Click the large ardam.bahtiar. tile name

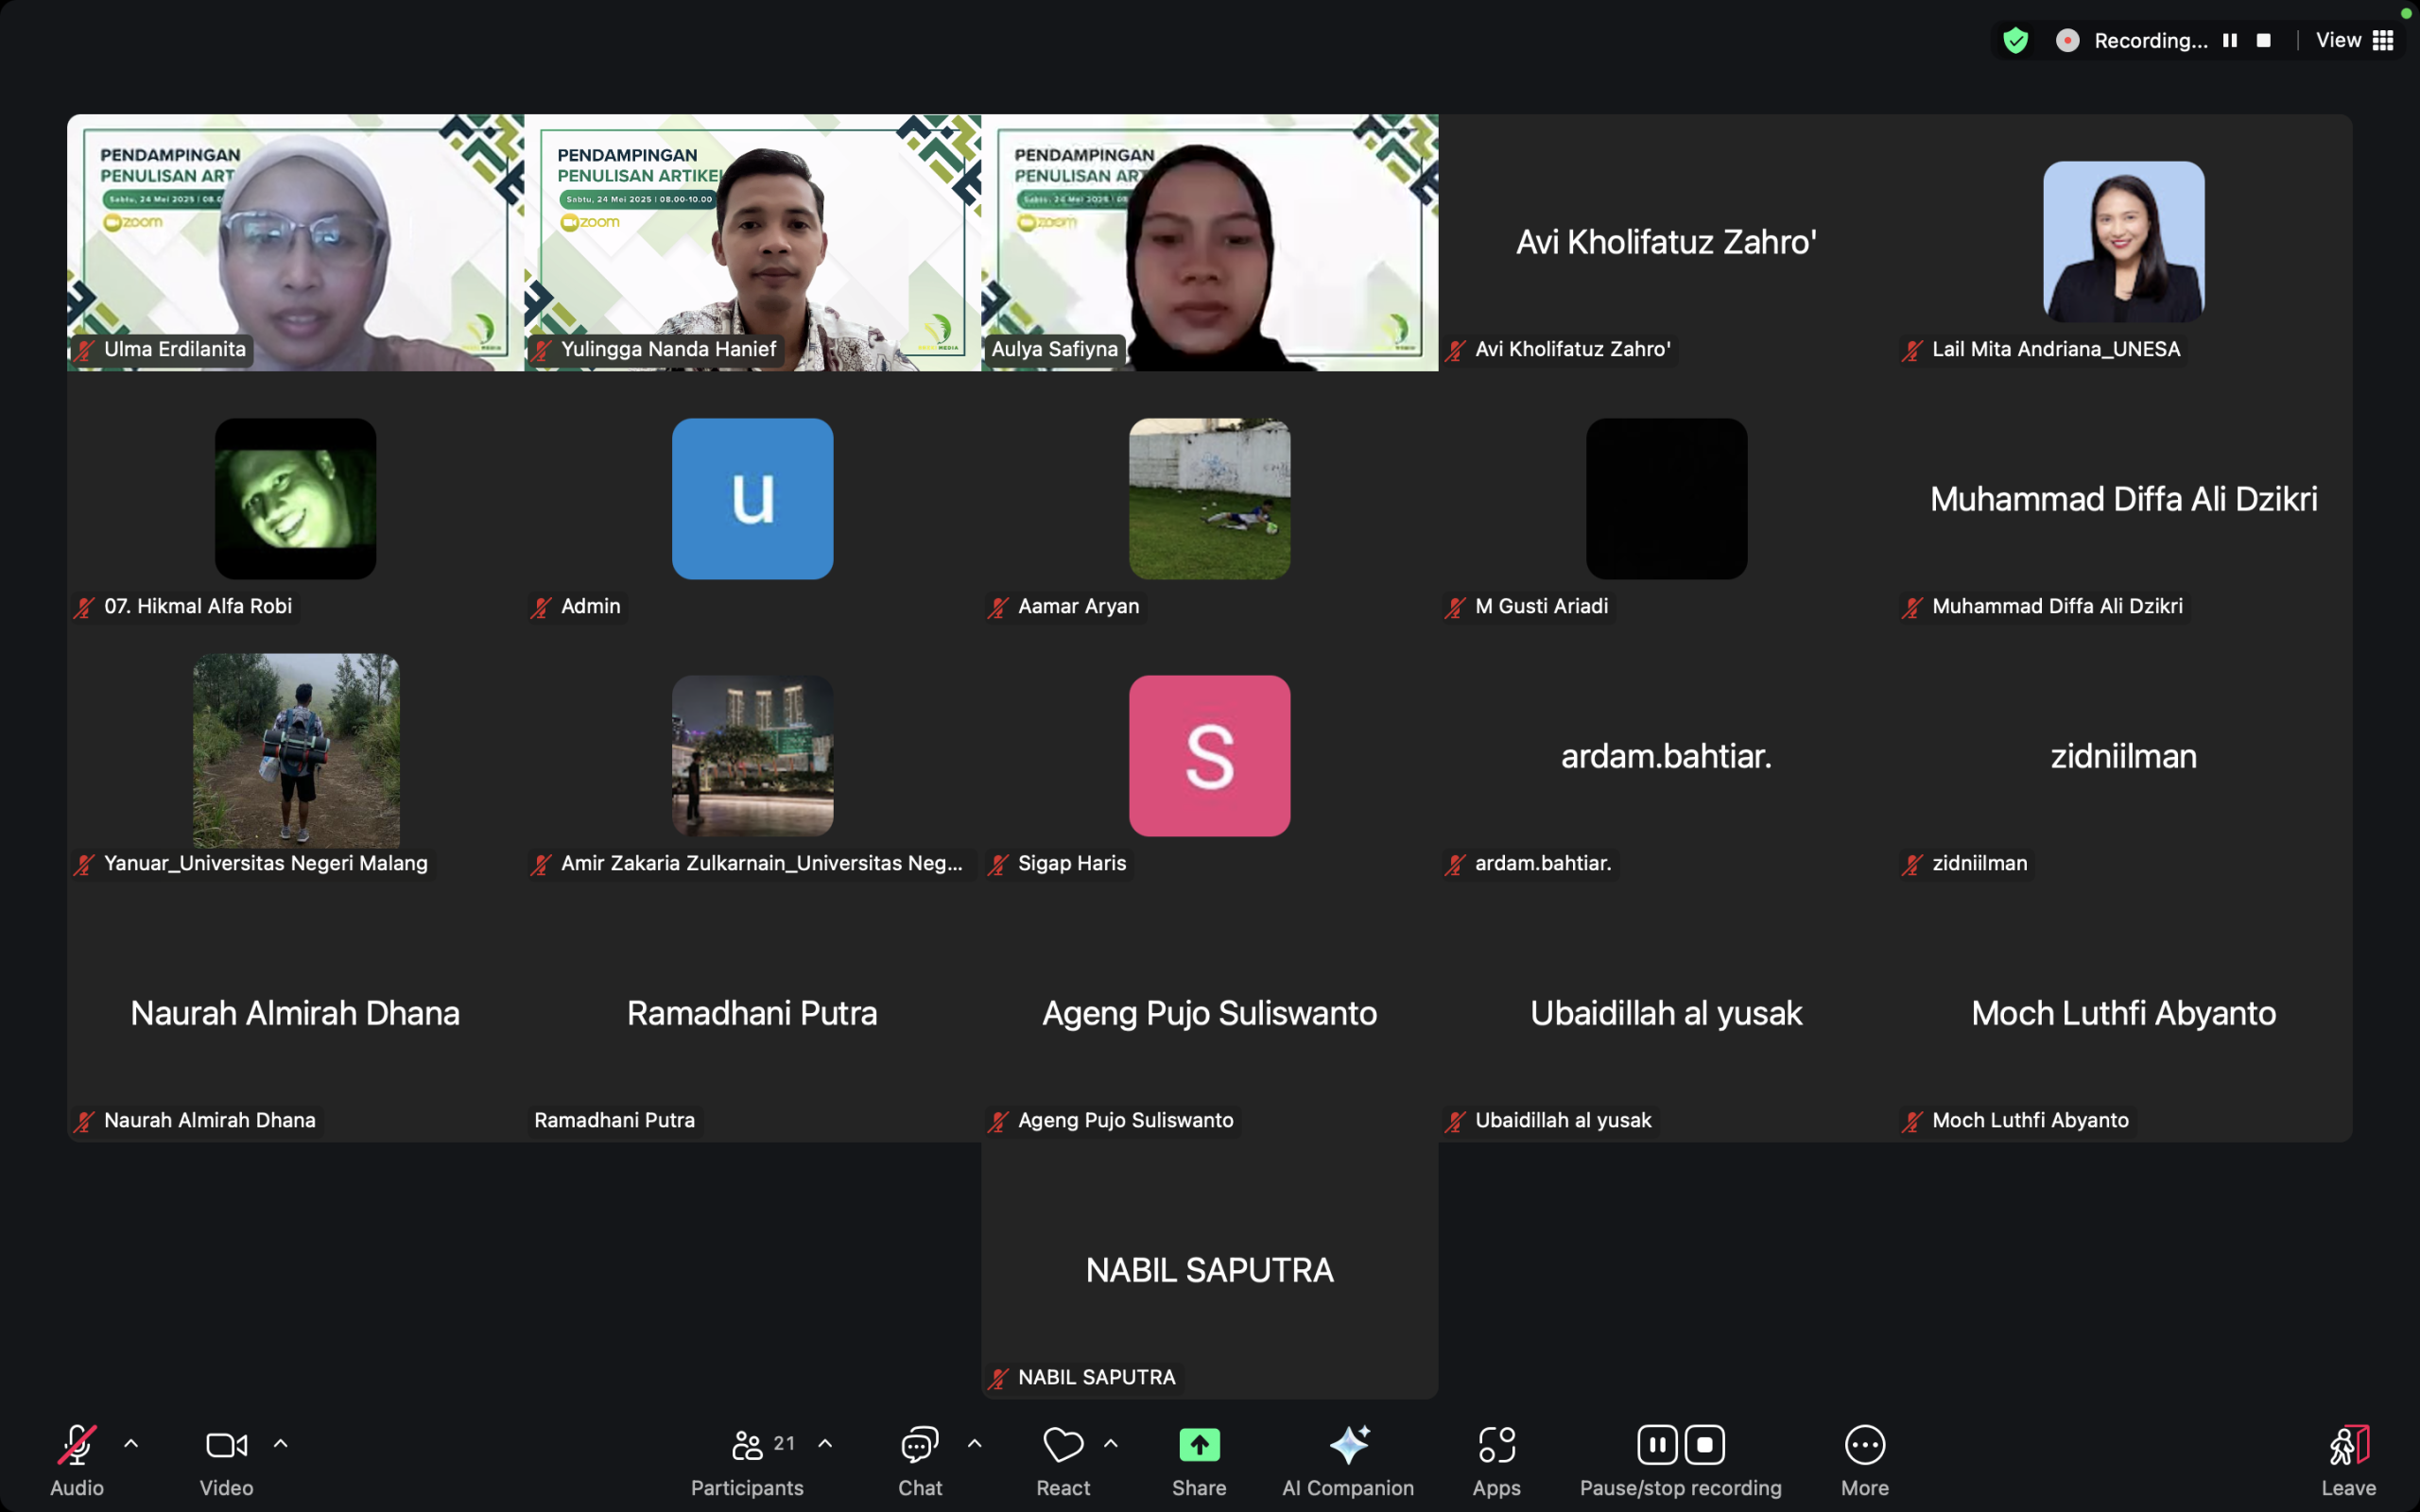tap(1666, 755)
